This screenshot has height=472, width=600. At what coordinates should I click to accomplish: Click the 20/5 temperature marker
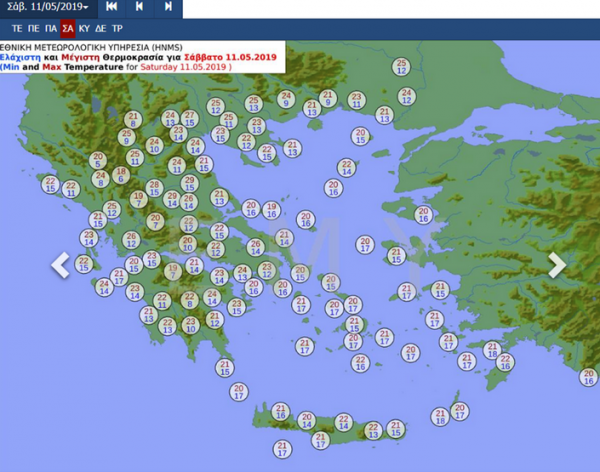coord(98,159)
